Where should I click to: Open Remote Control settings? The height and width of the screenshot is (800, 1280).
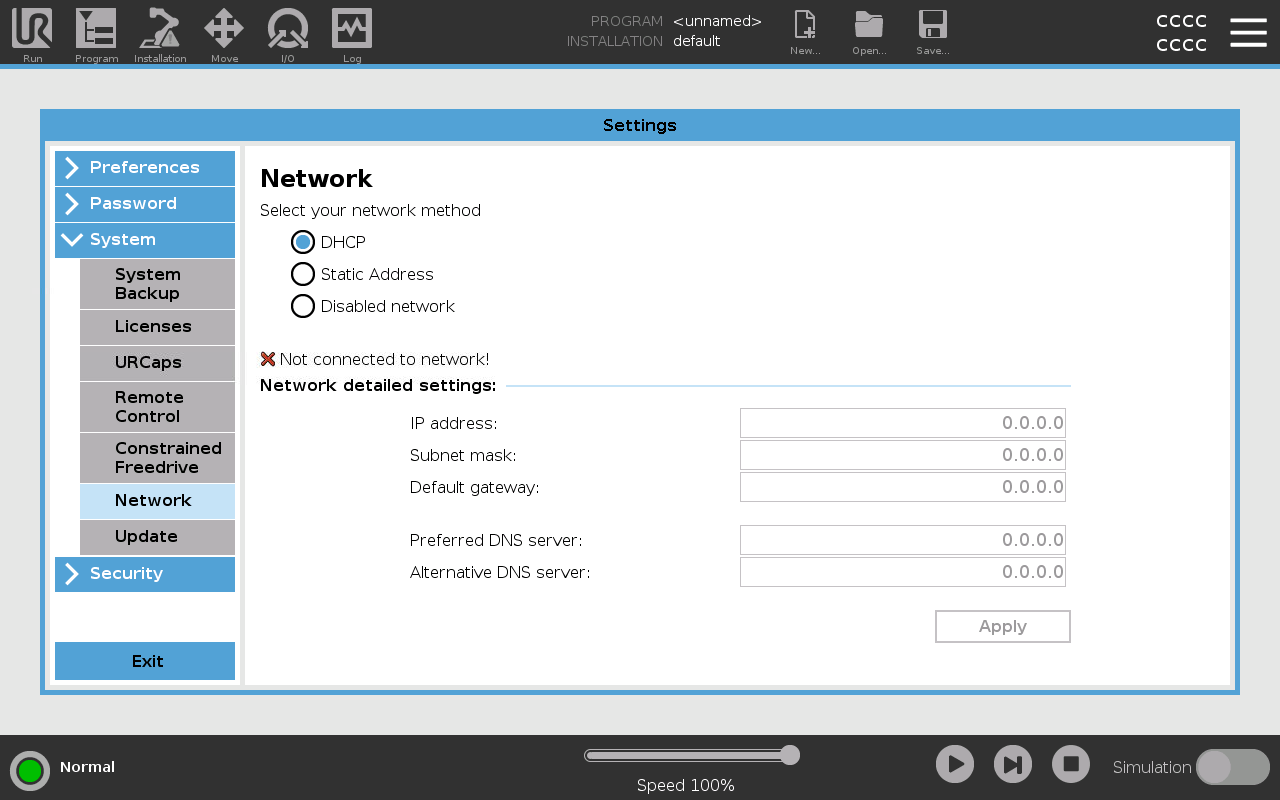pyautogui.click(x=157, y=407)
